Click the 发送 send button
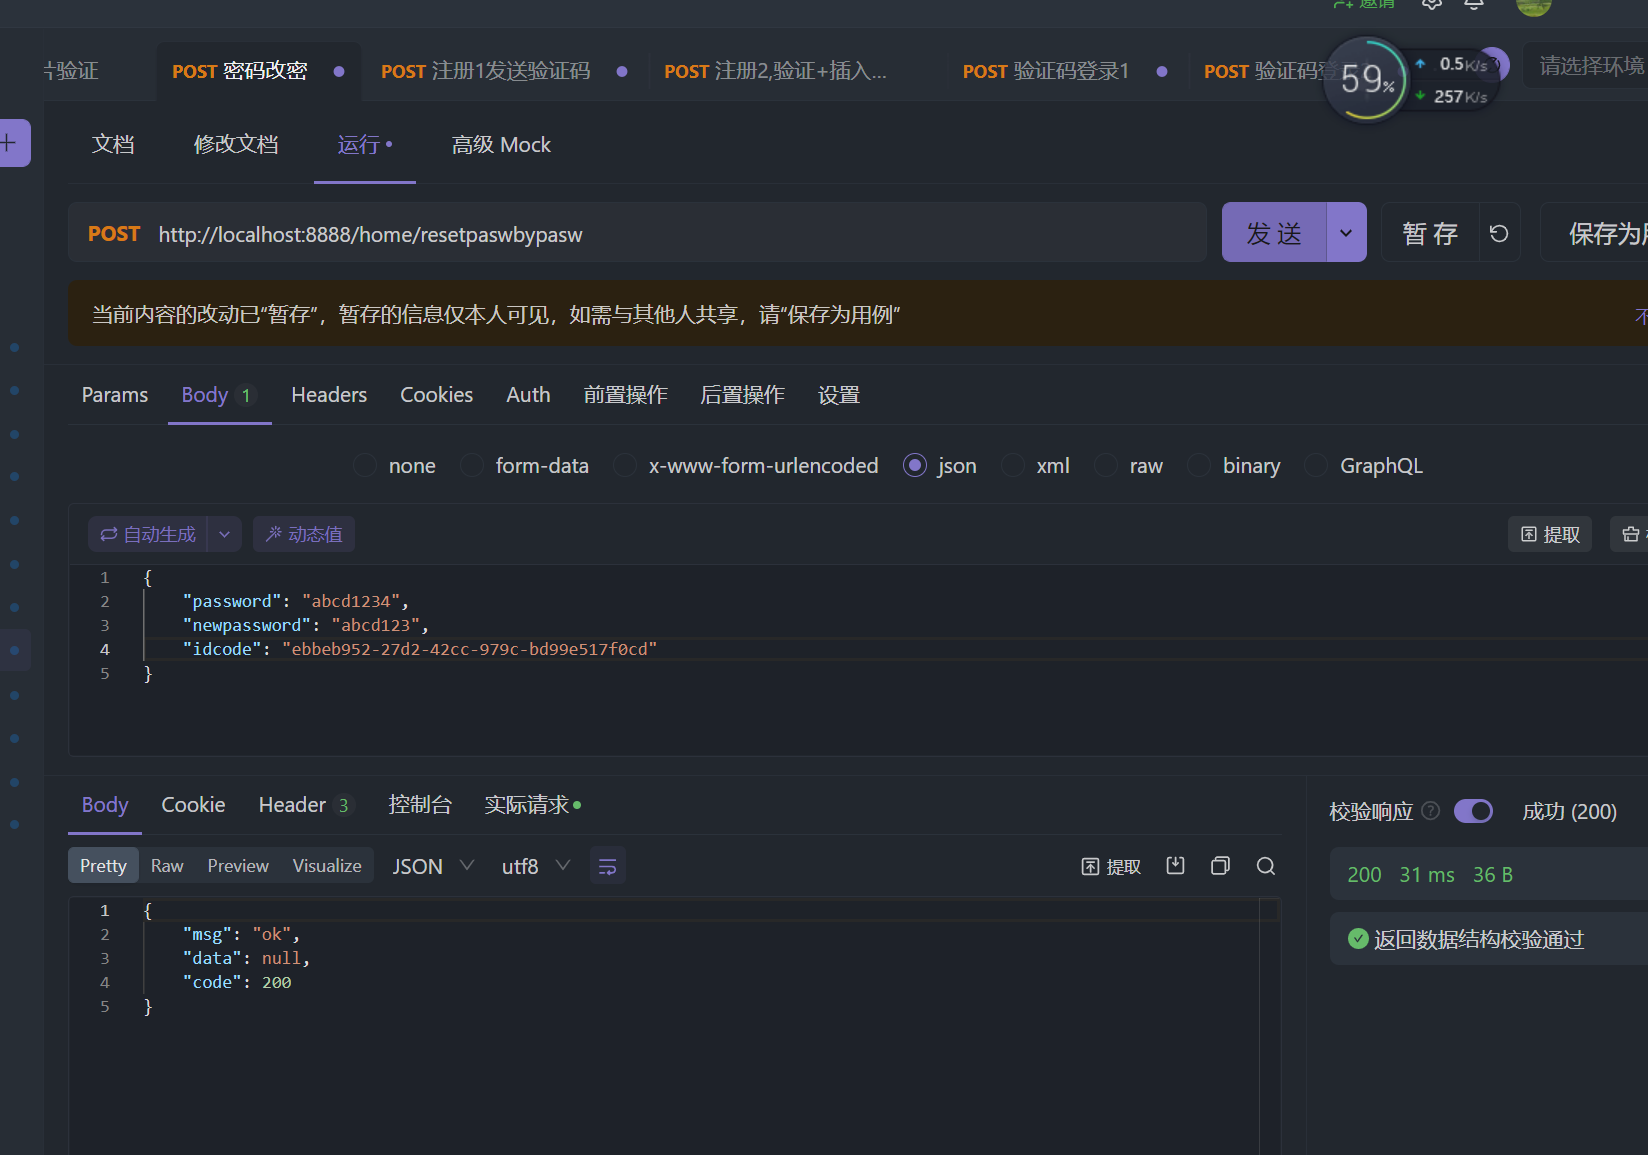 coord(1274,233)
